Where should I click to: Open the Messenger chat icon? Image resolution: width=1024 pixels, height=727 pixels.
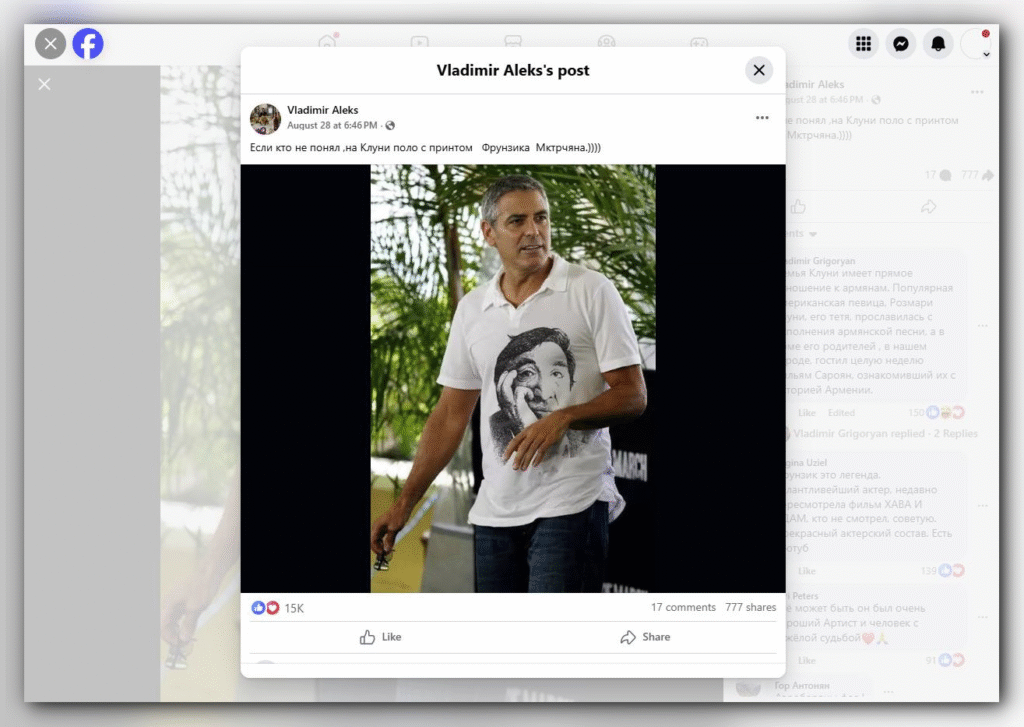tap(901, 44)
